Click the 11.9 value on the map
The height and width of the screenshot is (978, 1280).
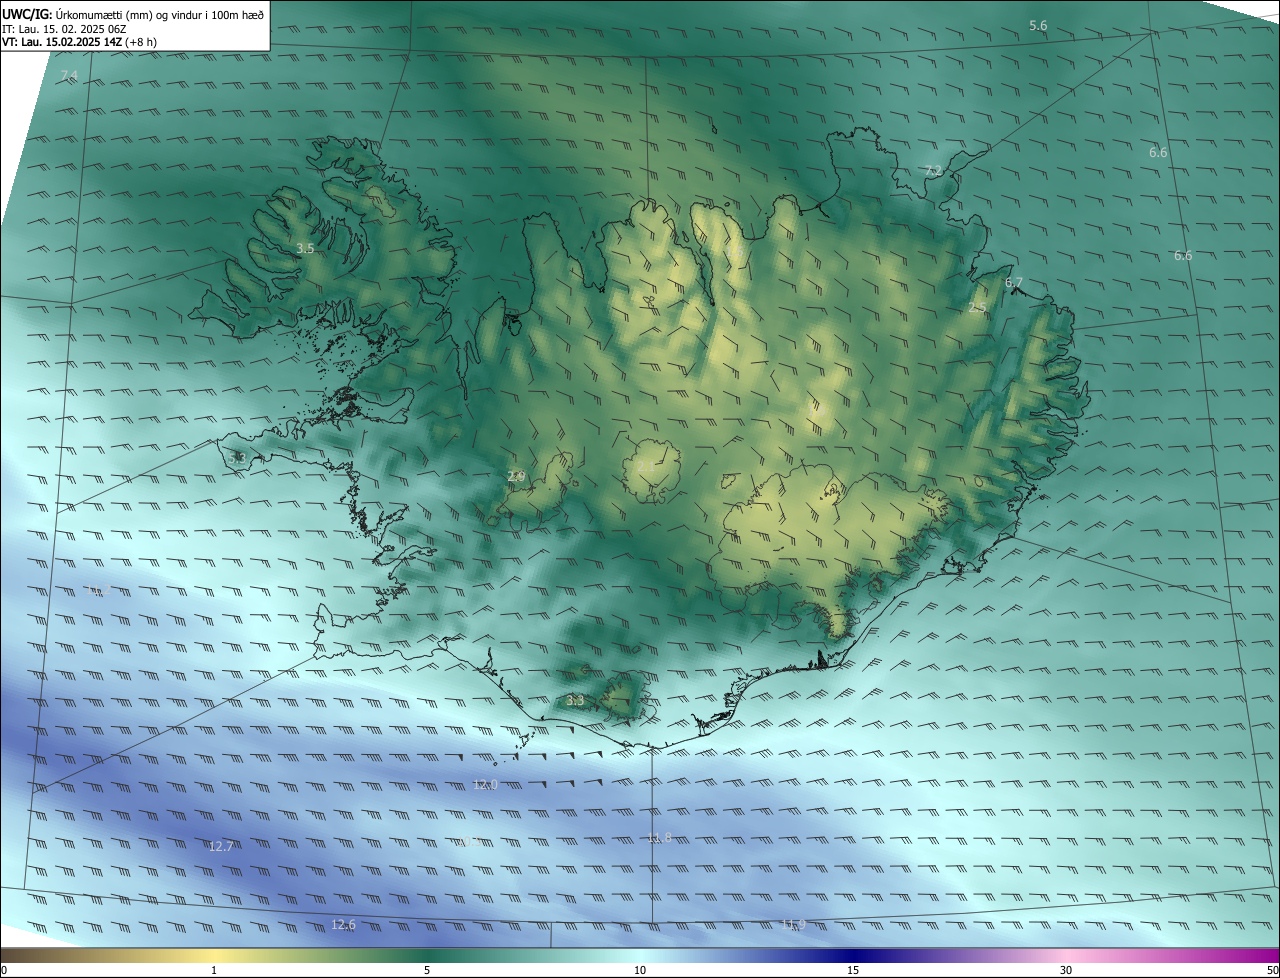794,925
